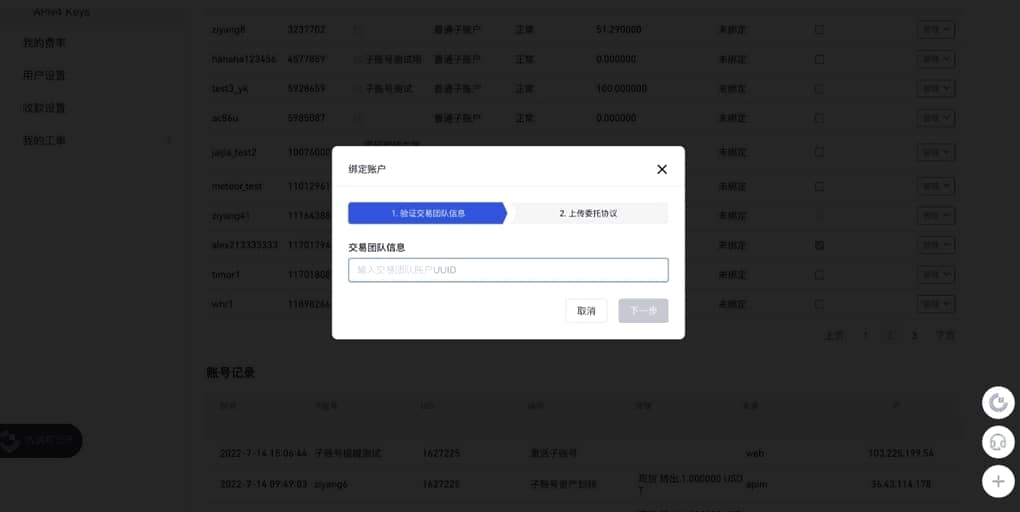Image resolution: width=1020 pixels, height=512 pixels.
Task: Select step 1. 验证交易团队信息
Action: pyautogui.click(x=427, y=213)
